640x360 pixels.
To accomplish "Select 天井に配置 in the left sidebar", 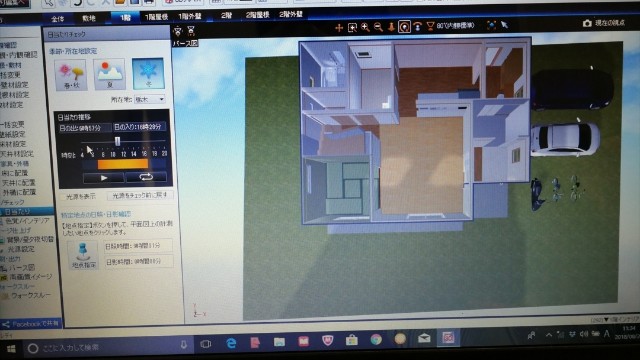I will point(18,182).
